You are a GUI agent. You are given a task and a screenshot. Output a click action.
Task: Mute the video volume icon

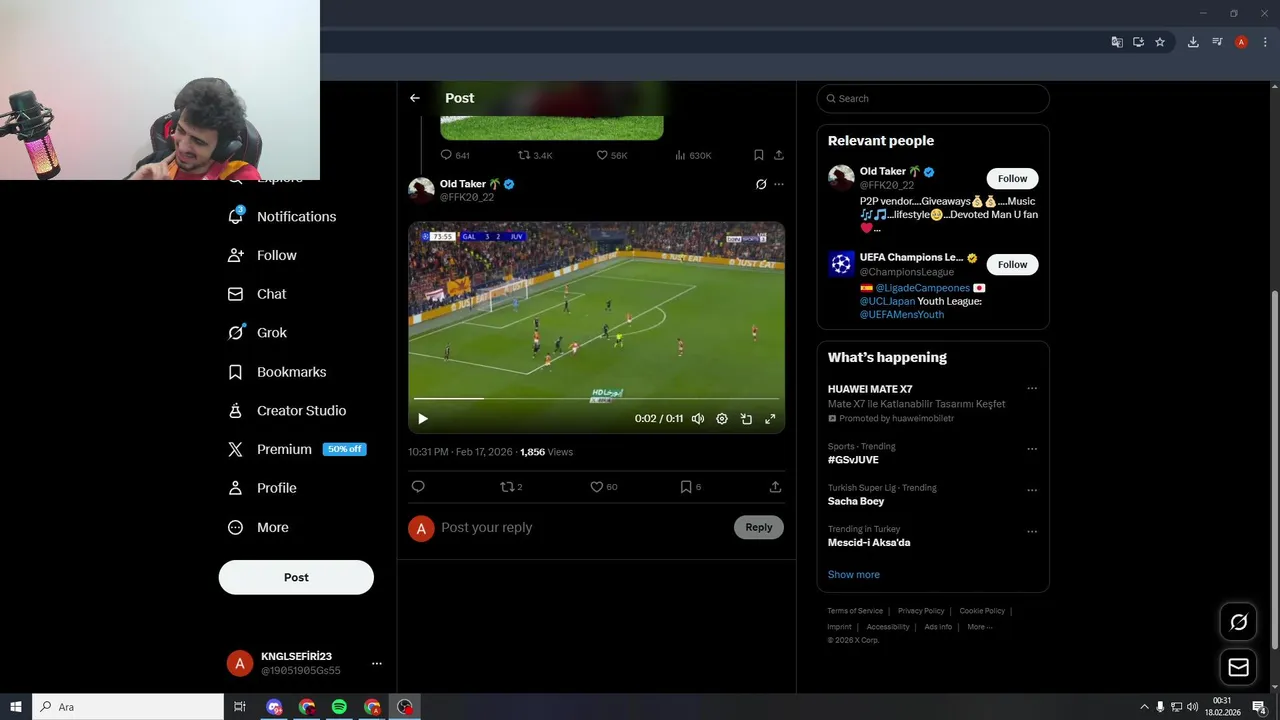point(698,419)
